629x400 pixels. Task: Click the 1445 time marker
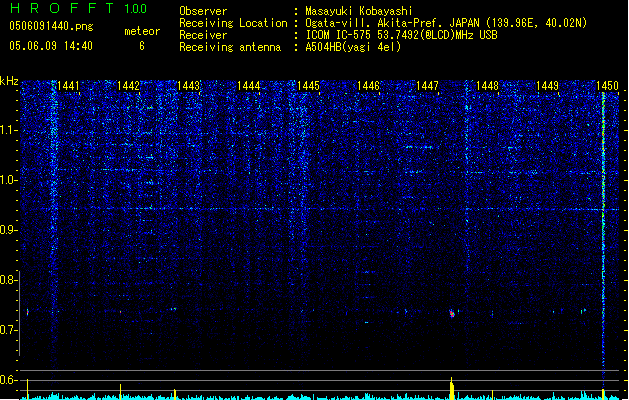pyautogui.click(x=308, y=86)
